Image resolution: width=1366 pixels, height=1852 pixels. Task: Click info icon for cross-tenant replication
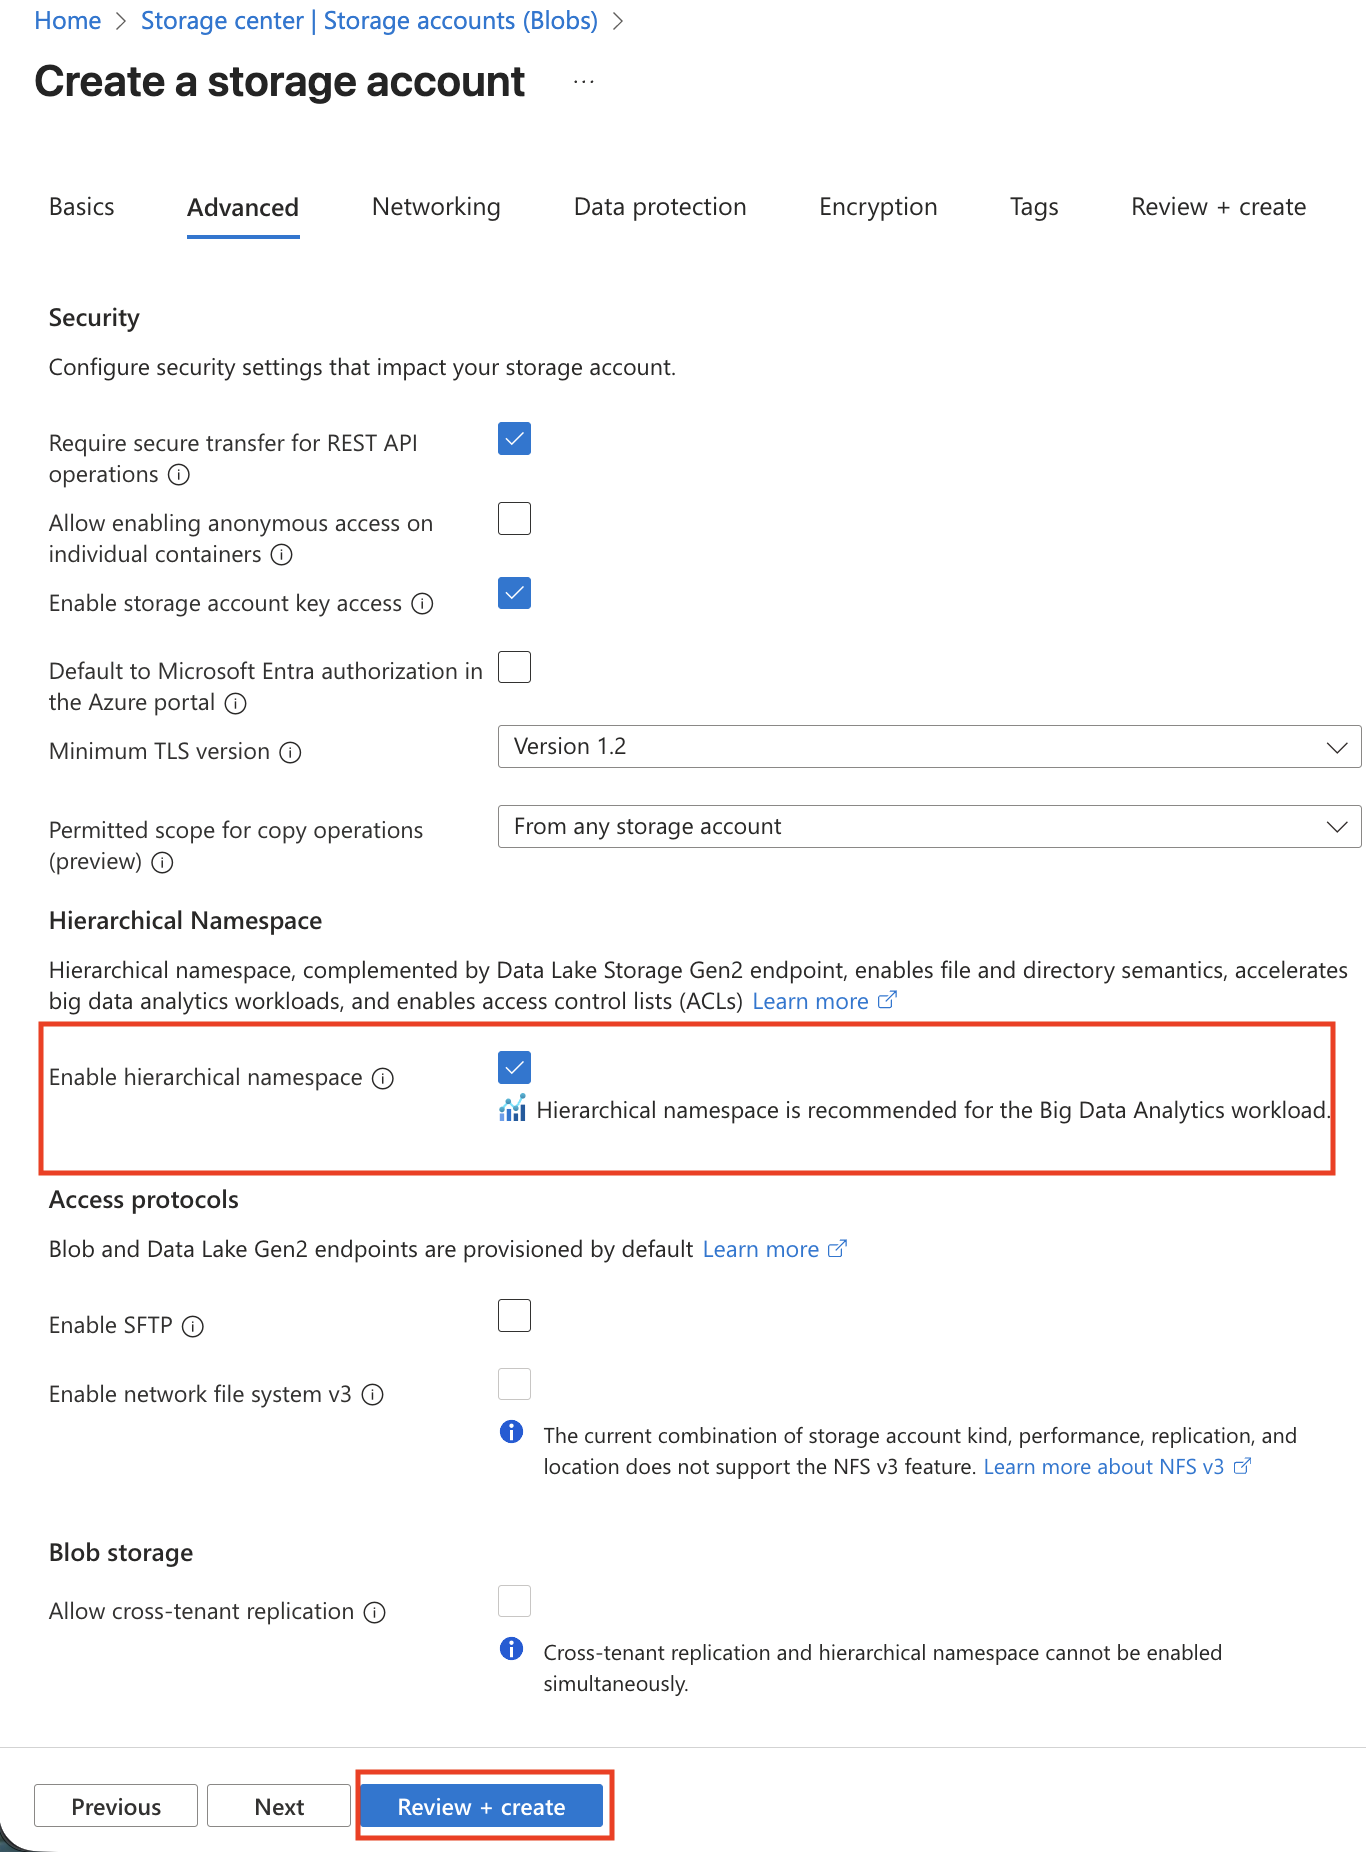tap(375, 1612)
